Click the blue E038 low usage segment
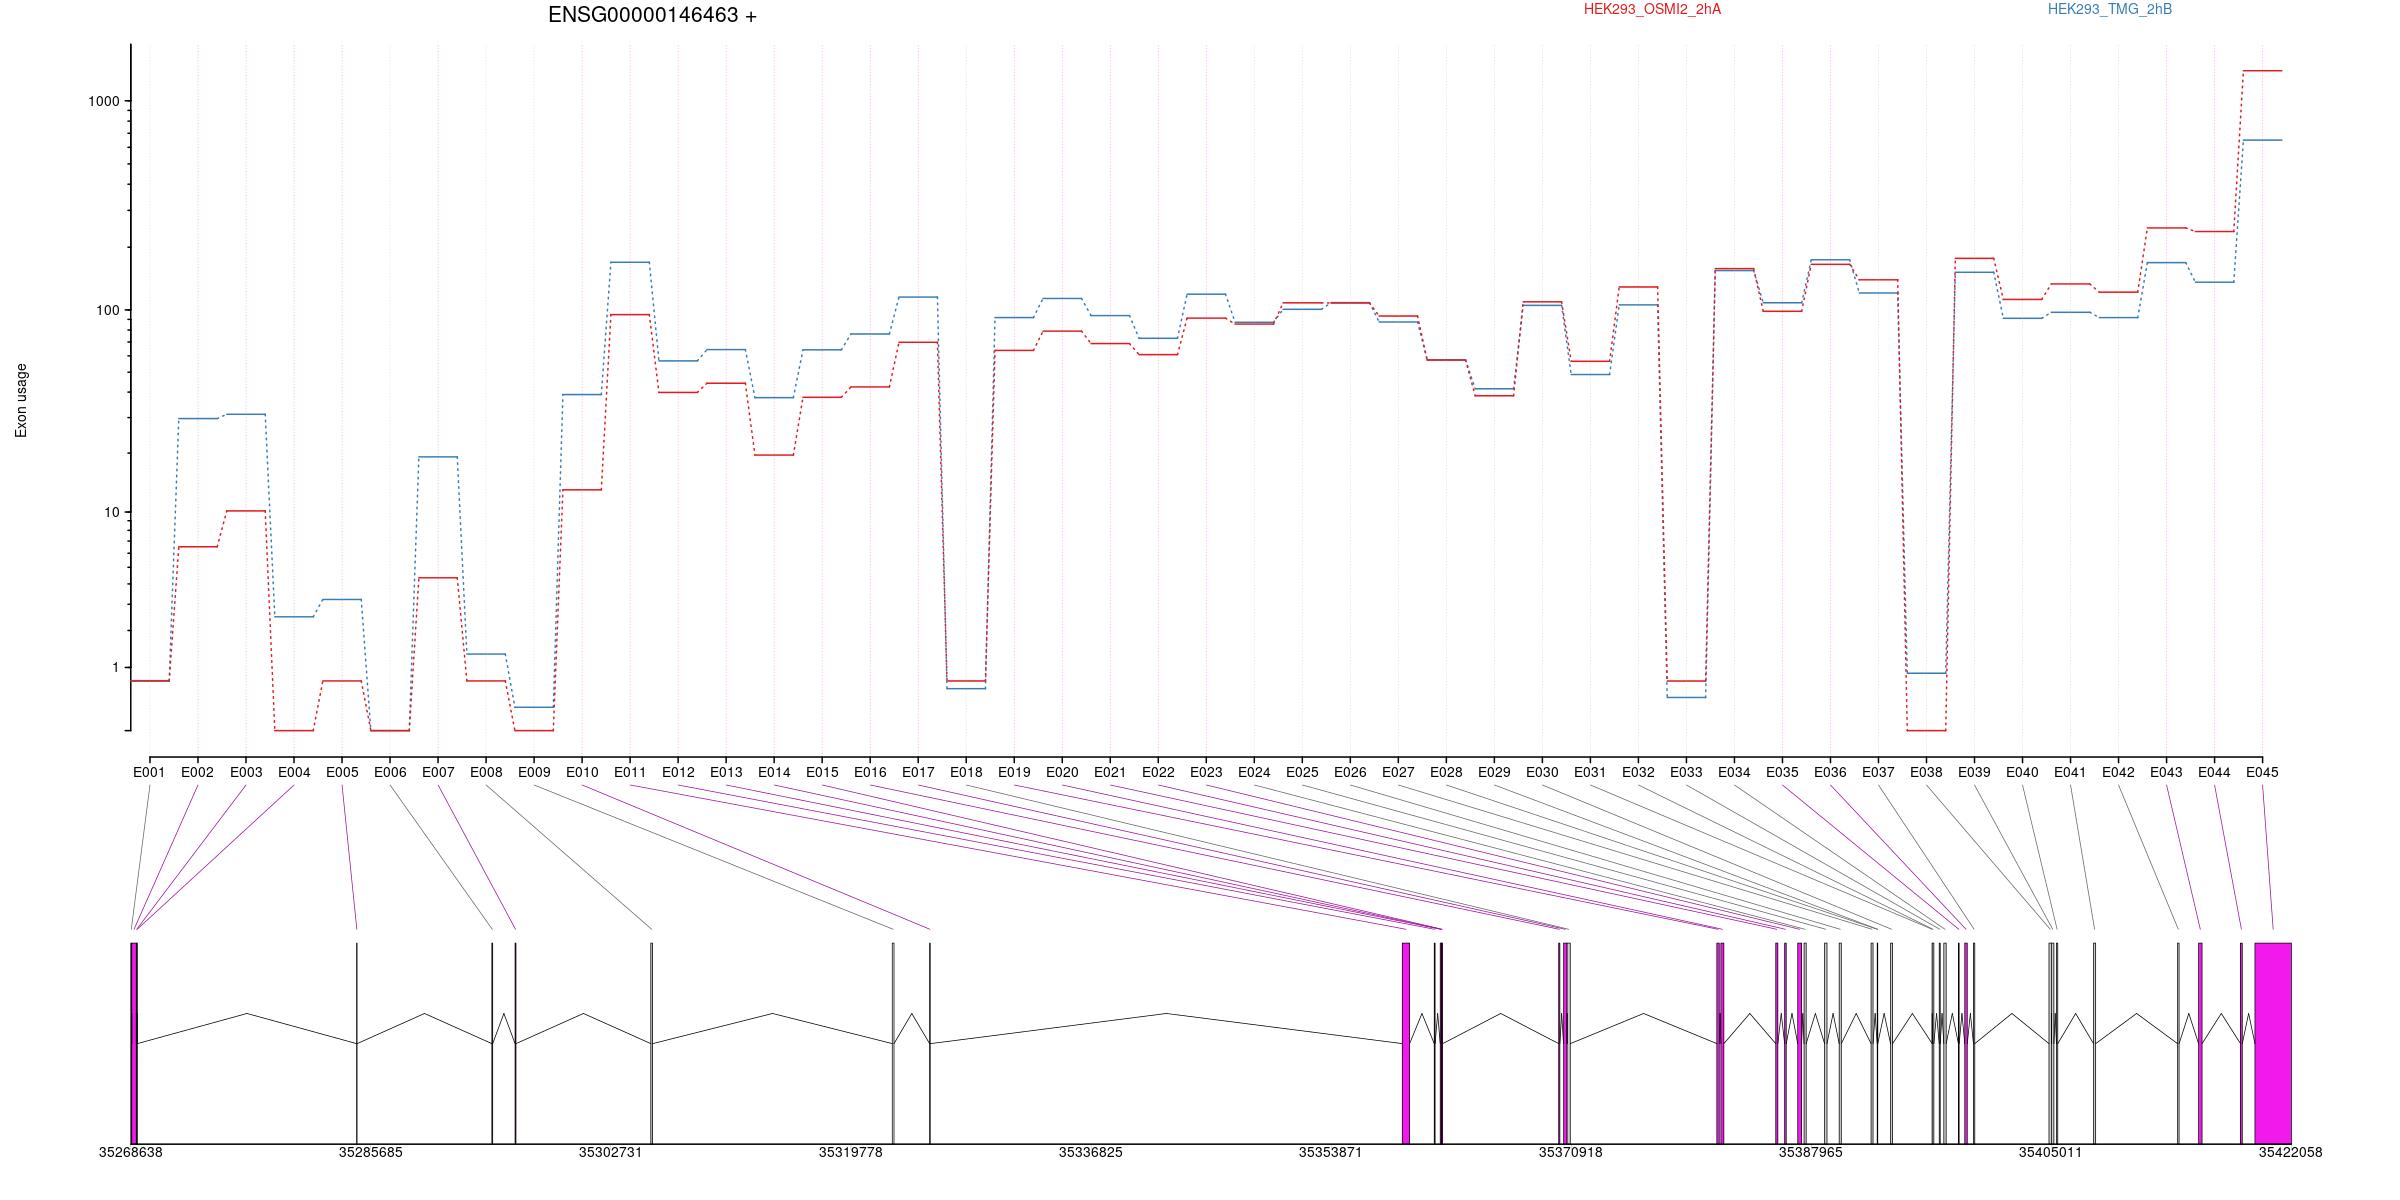Image resolution: width=2400 pixels, height=1200 pixels. [x=1926, y=673]
